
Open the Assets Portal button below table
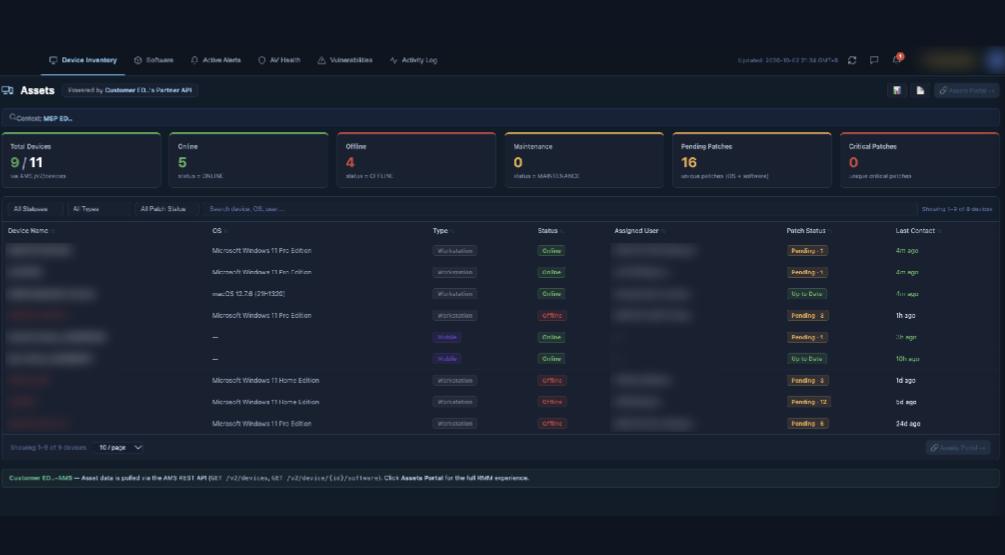958,447
